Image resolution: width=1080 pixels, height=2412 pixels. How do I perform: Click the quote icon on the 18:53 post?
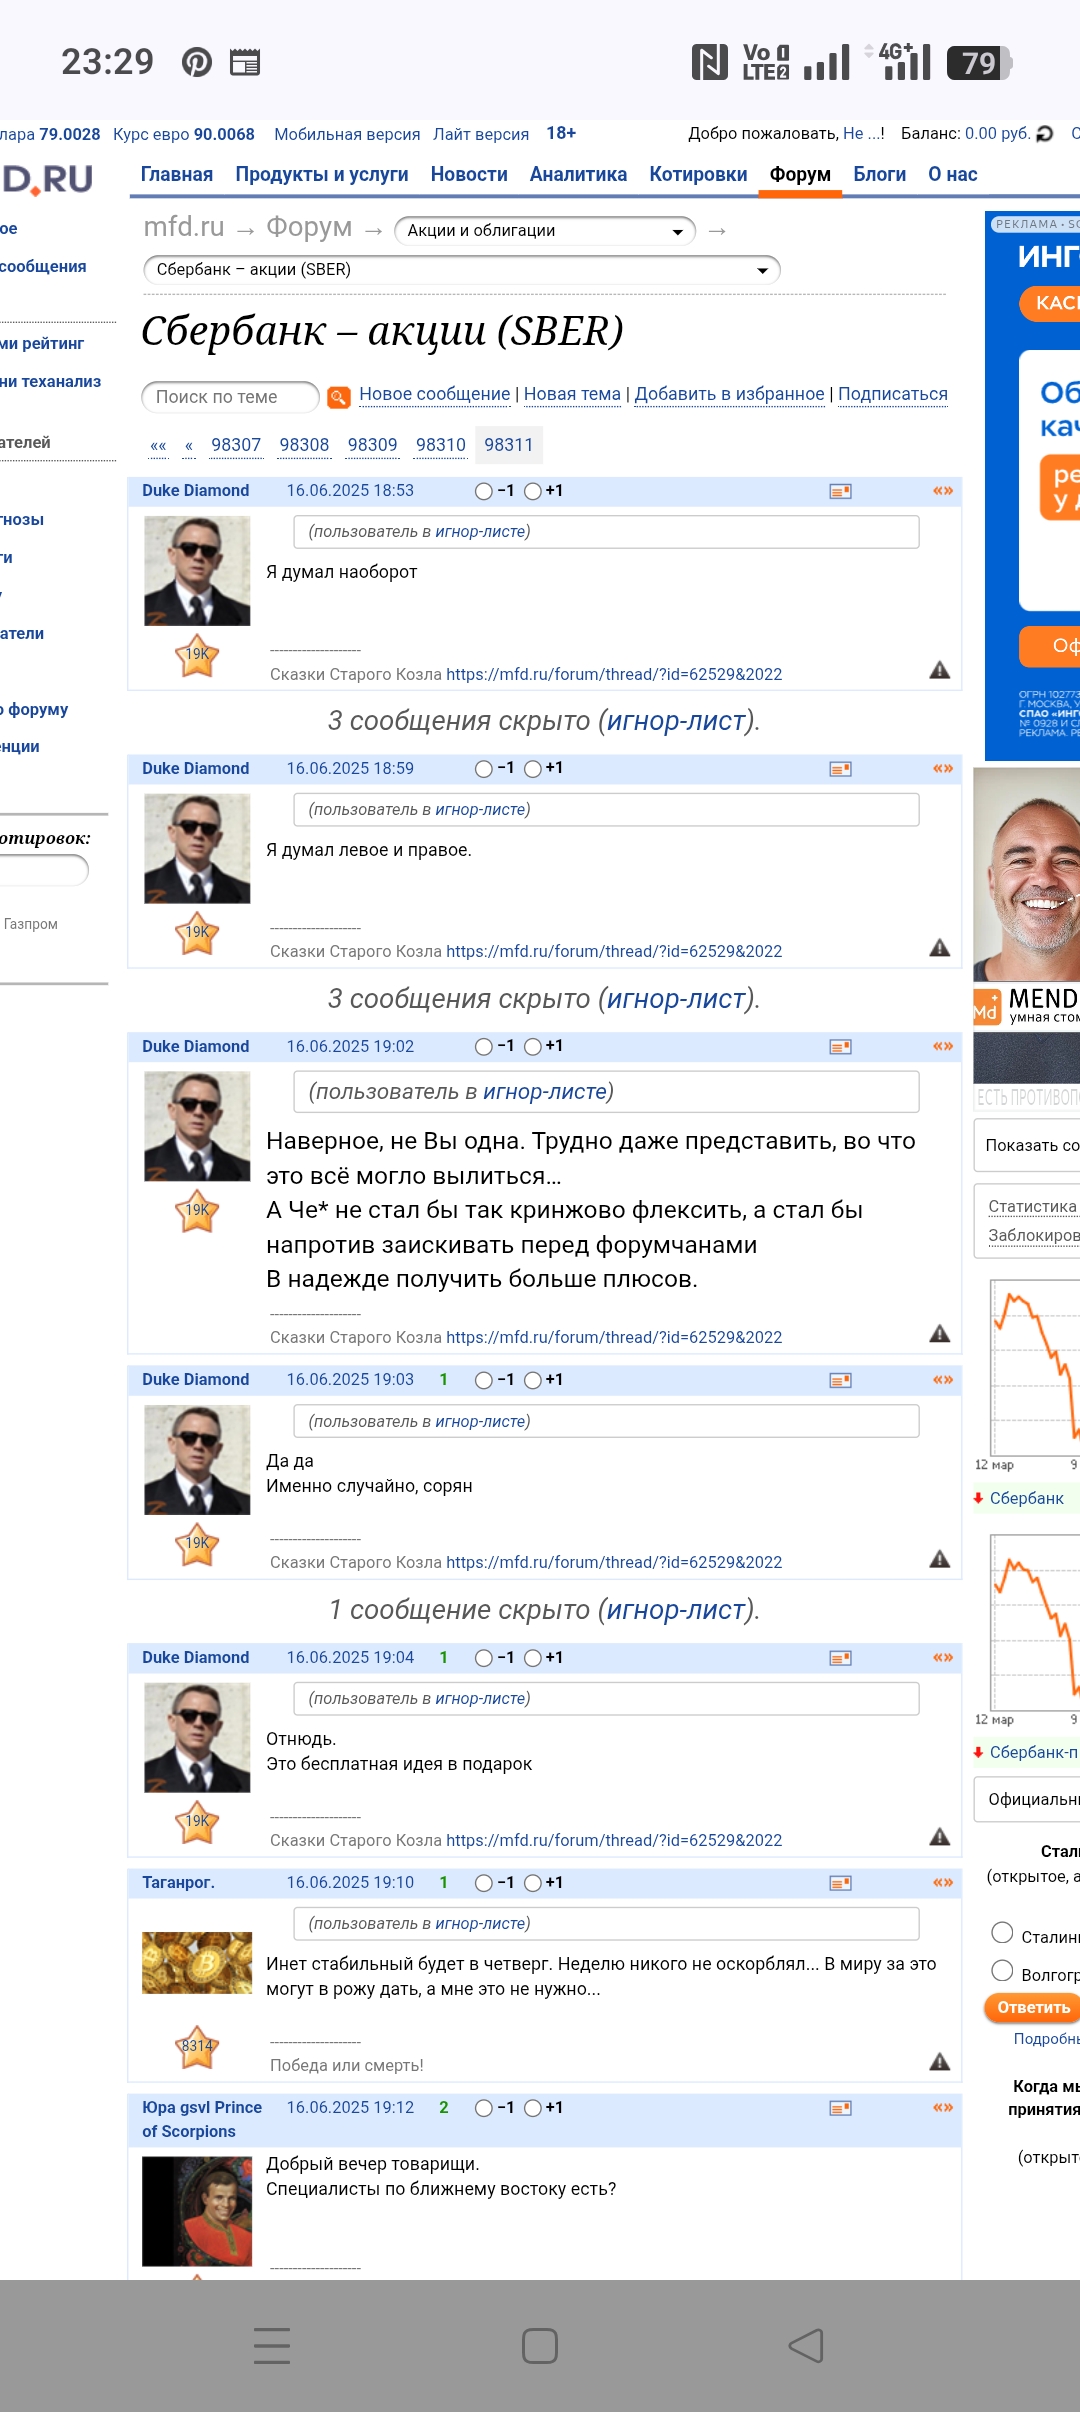click(x=943, y=491)
